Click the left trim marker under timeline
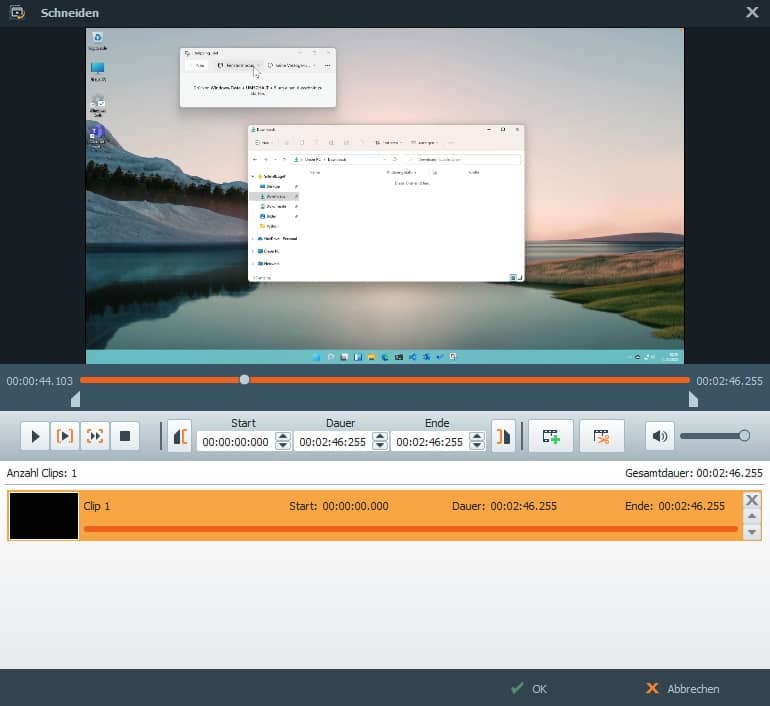The image size is (770, 706). tap(75, 400)
